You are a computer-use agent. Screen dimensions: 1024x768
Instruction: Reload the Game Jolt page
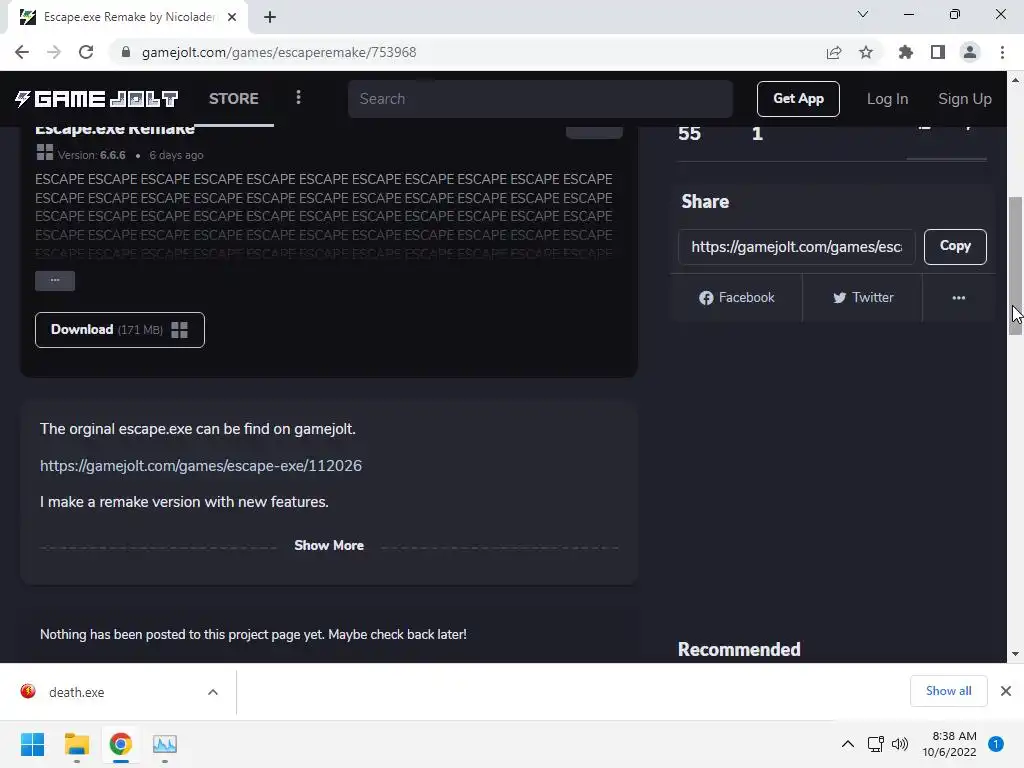[86, 52]
